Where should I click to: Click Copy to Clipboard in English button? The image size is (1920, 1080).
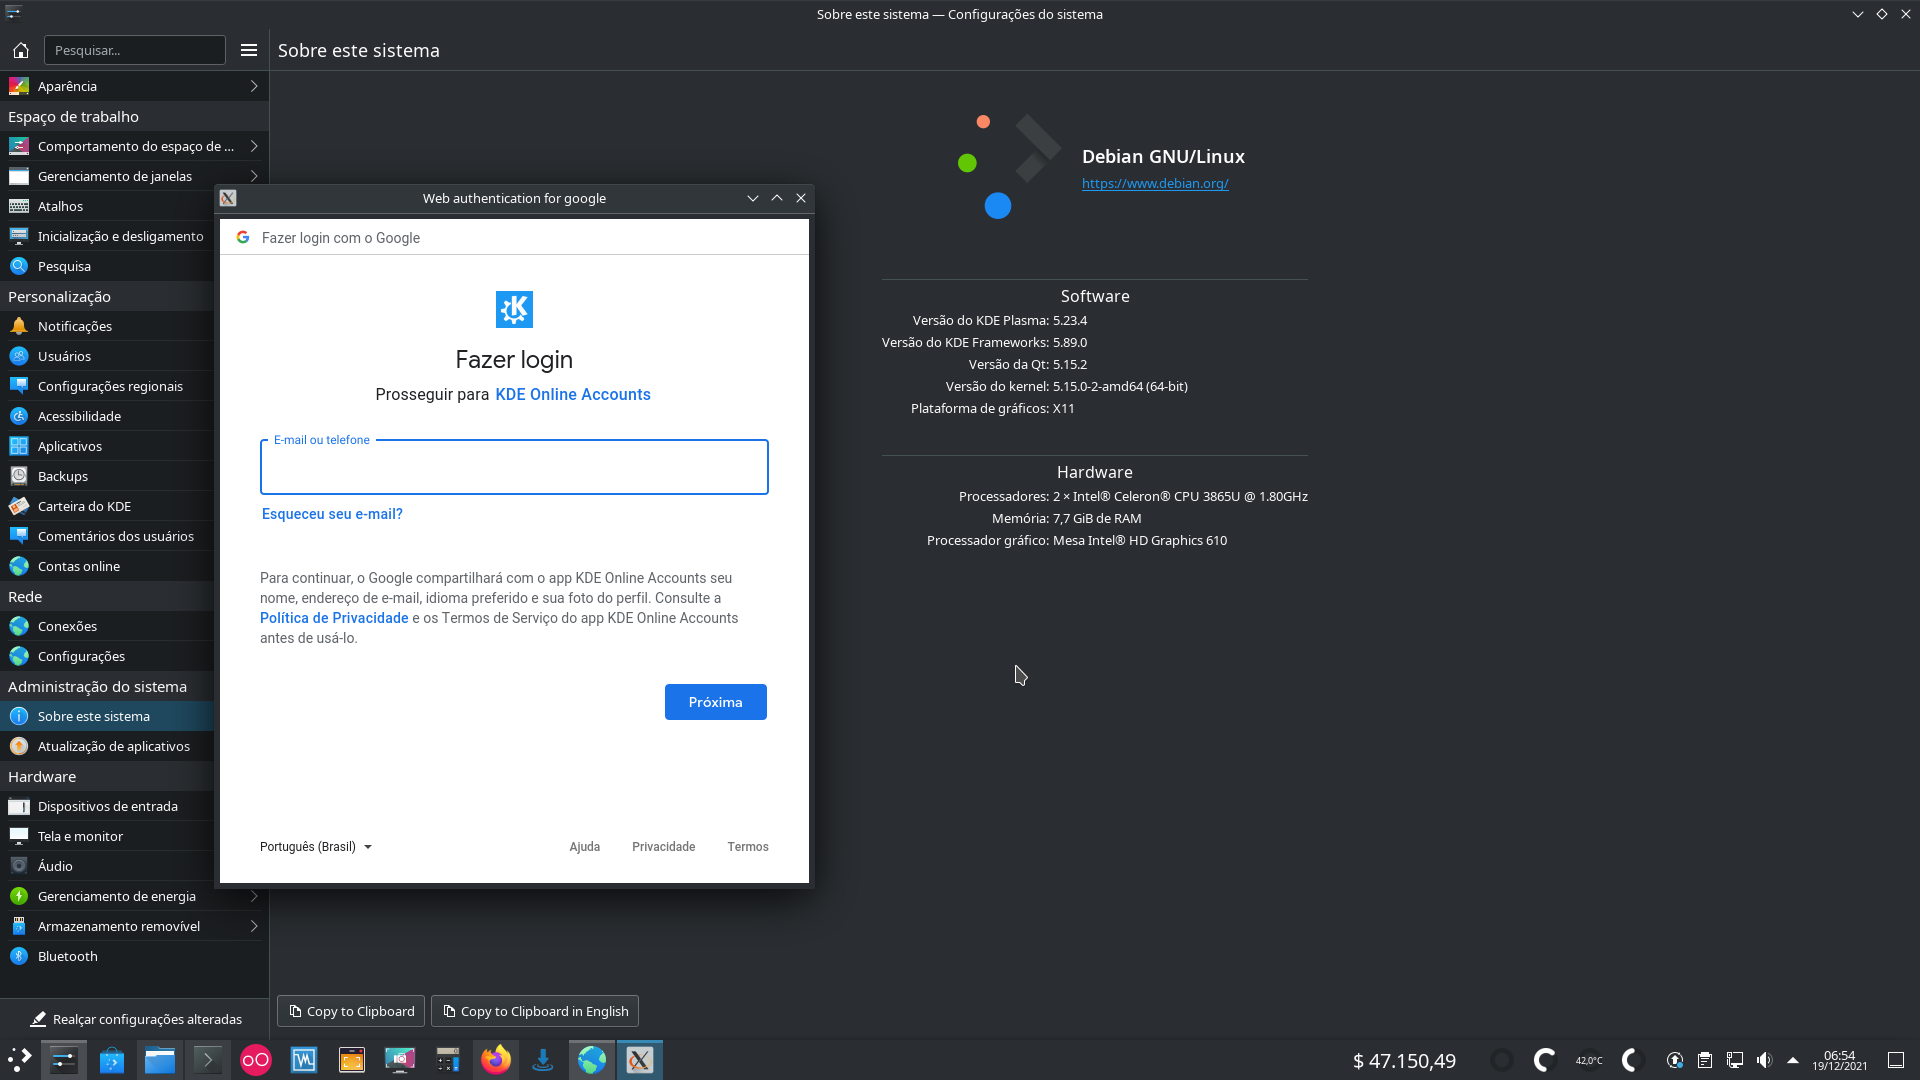point(535,1011)
